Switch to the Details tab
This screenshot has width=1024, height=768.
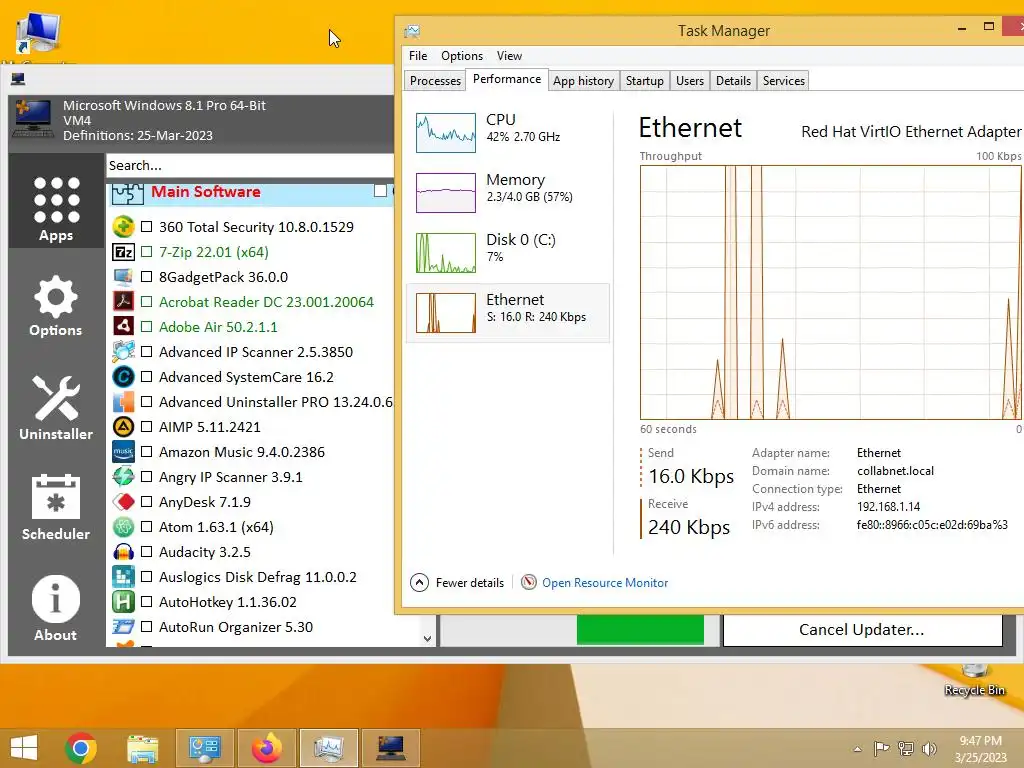(733, 81)
